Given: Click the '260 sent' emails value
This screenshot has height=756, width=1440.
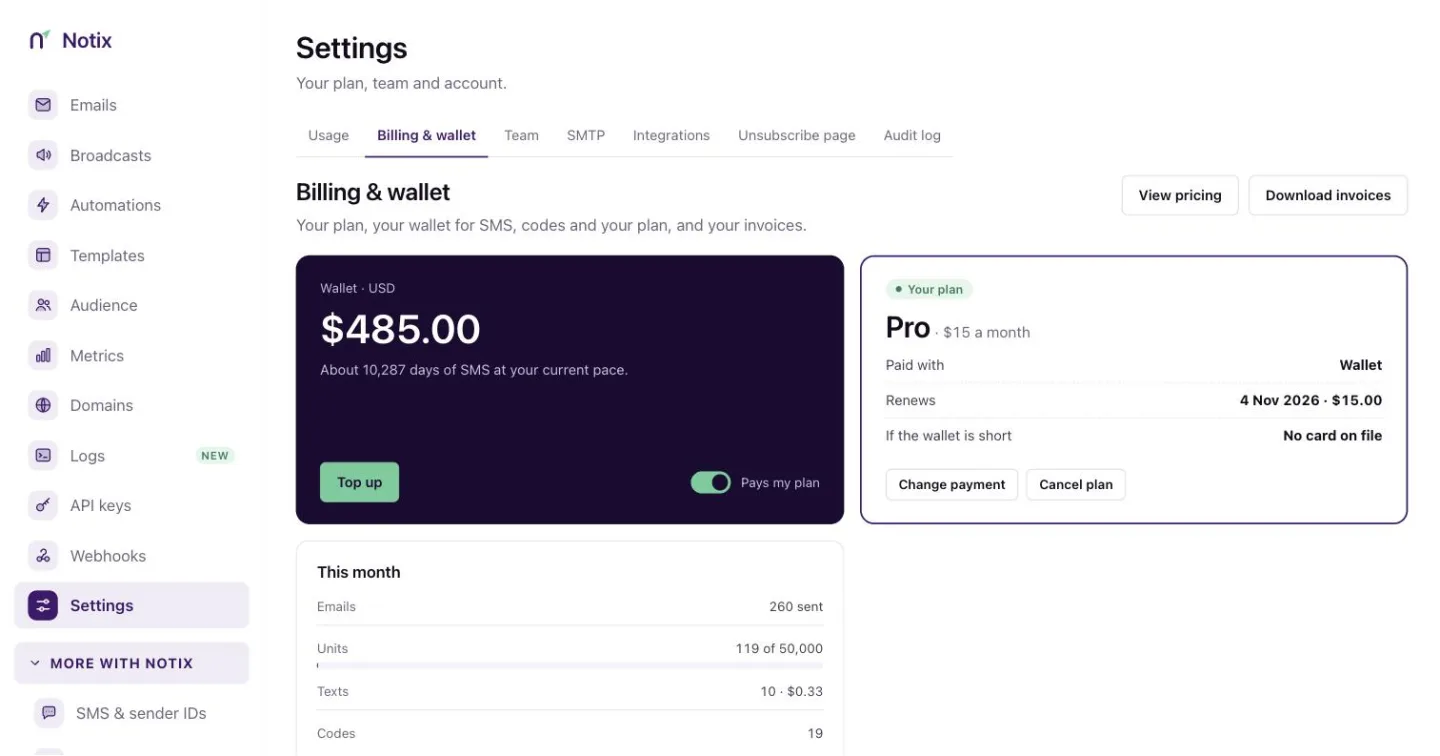Looking at the screenshot, I should (x=796, y=606).
